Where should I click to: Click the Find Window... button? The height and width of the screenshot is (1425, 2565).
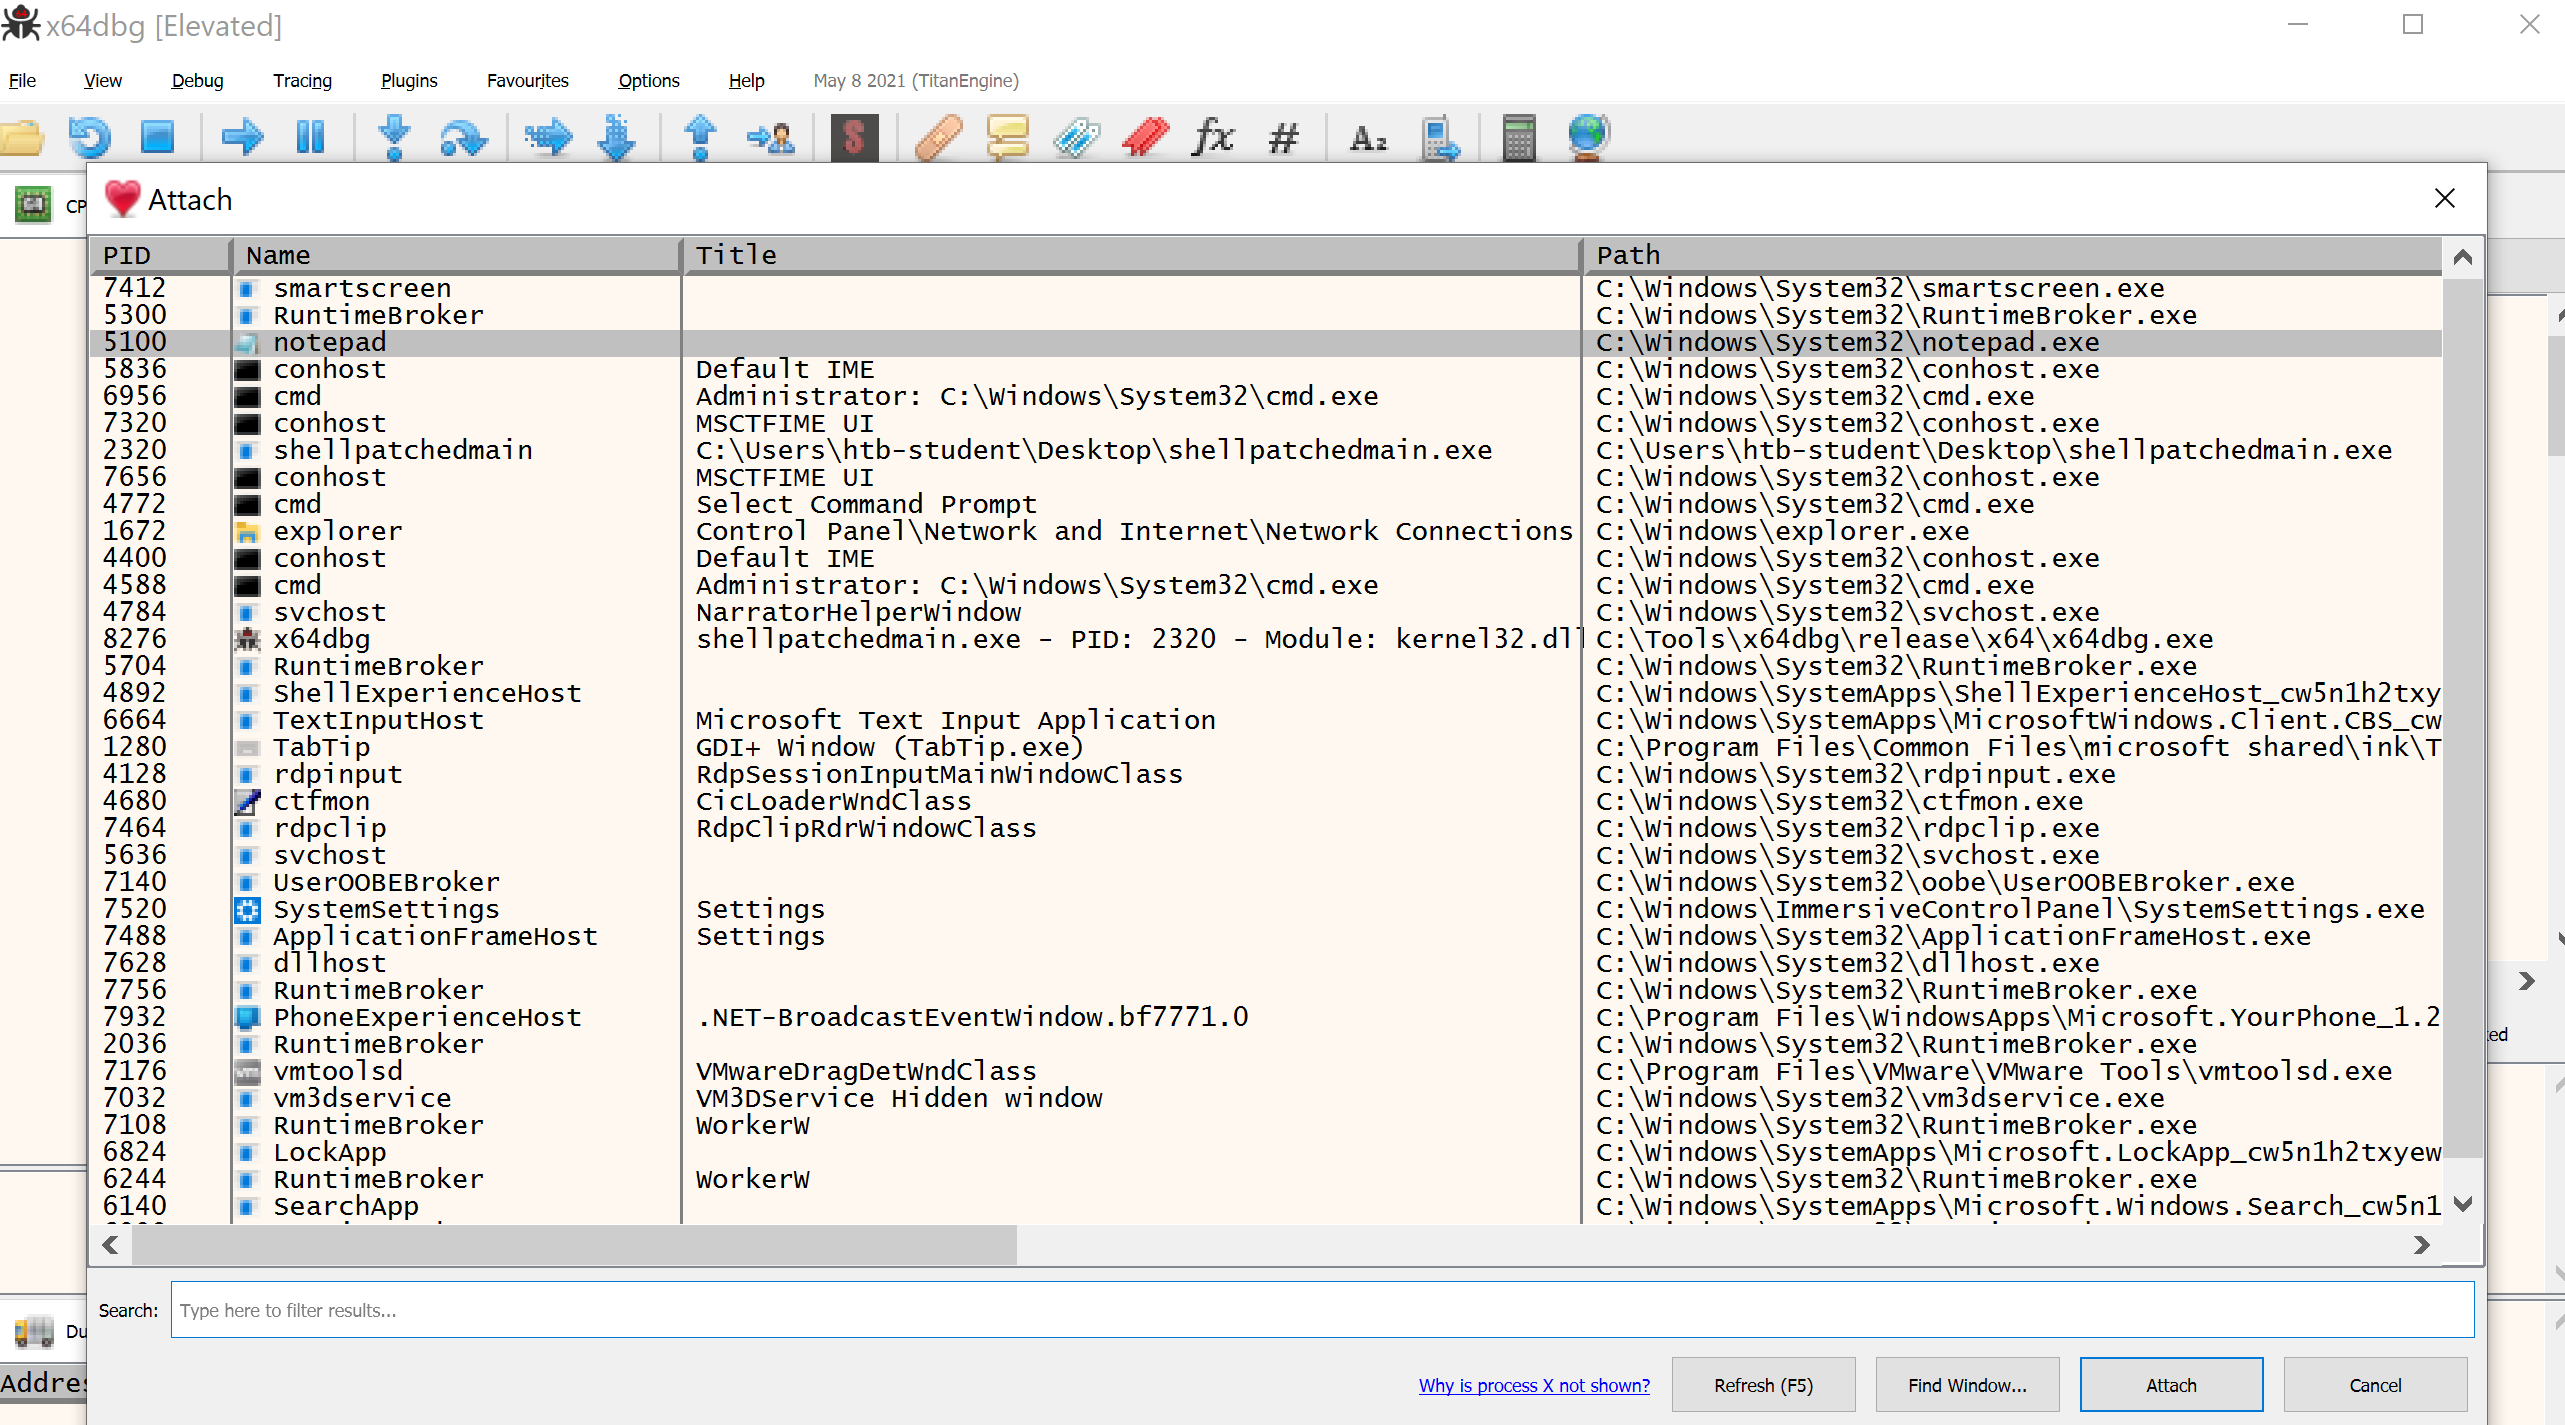click(1967, 1384)
